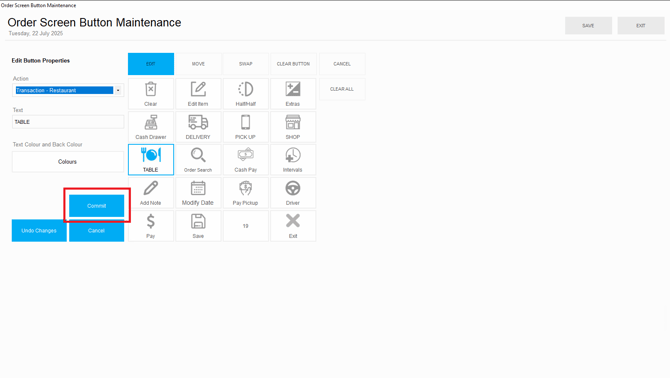Click the Cash Drawer register icon

click(151, 127)
